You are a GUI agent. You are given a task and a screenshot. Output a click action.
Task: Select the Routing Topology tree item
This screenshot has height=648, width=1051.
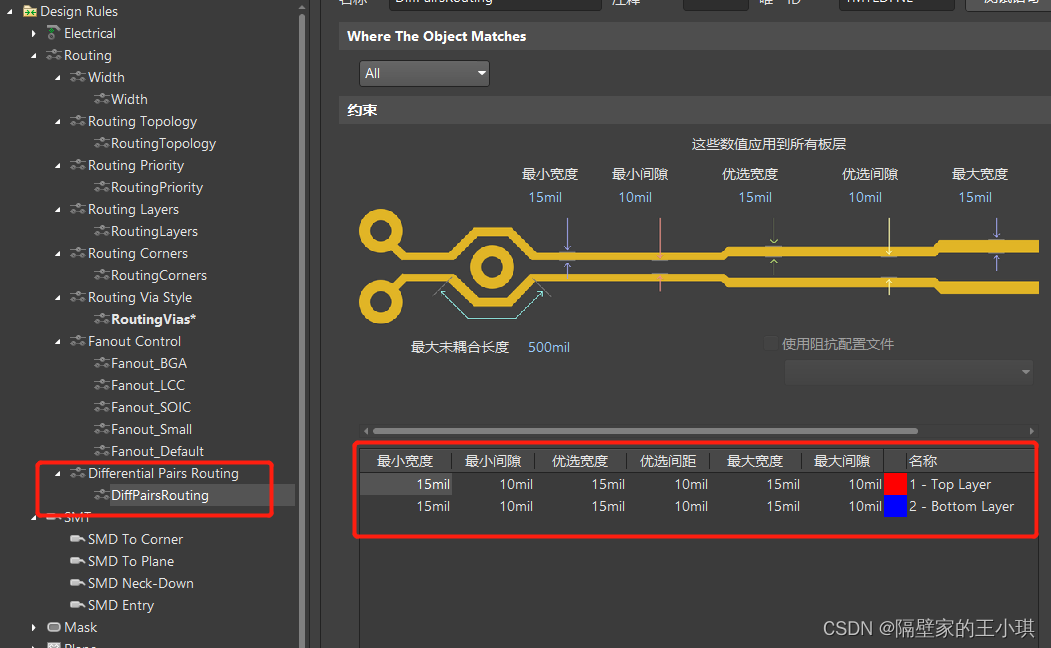(x=142, y=121)
